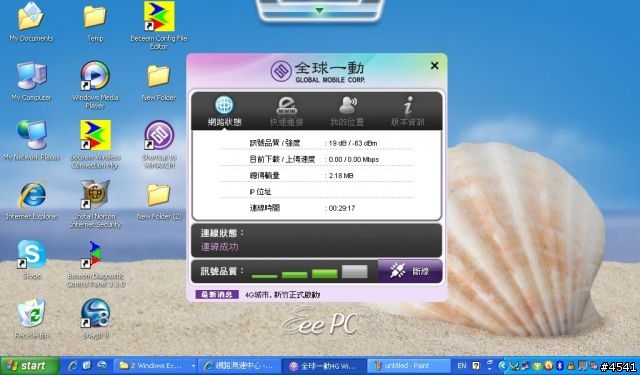Click the 連線成功 connection status text
640x375 pixels.
click(x=220, y=247)
